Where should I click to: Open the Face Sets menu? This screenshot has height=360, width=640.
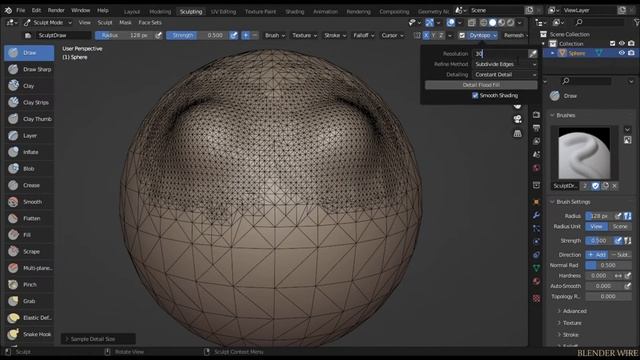click(x=150, y=22)
